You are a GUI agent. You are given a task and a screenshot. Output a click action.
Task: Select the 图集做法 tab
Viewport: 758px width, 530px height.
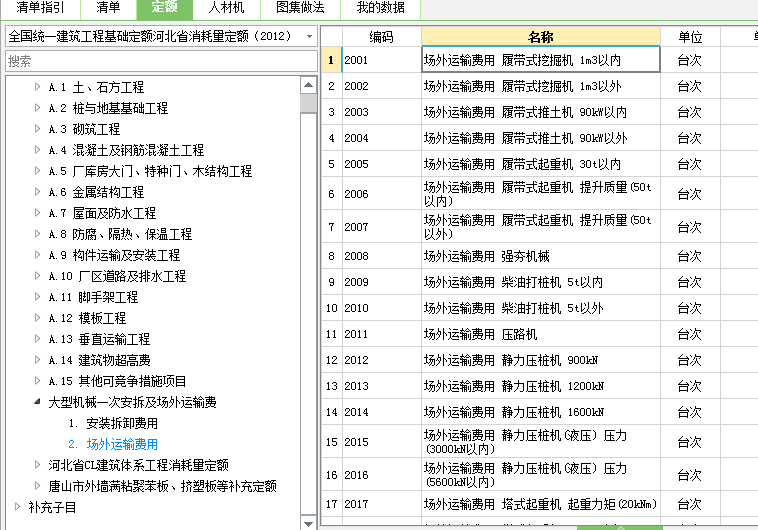(x=299, y=8)
